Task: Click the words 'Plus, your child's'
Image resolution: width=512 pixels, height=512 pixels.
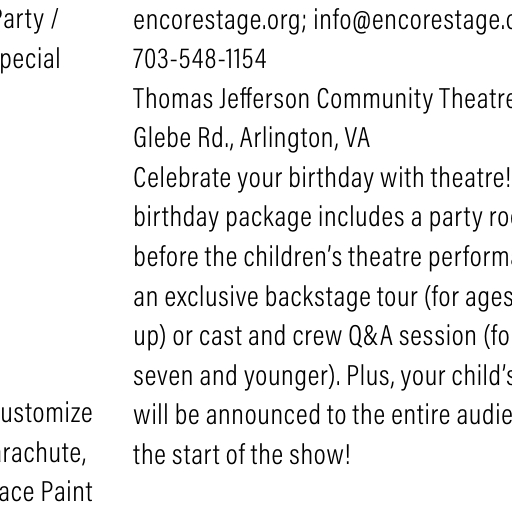Action: [429, 376]
